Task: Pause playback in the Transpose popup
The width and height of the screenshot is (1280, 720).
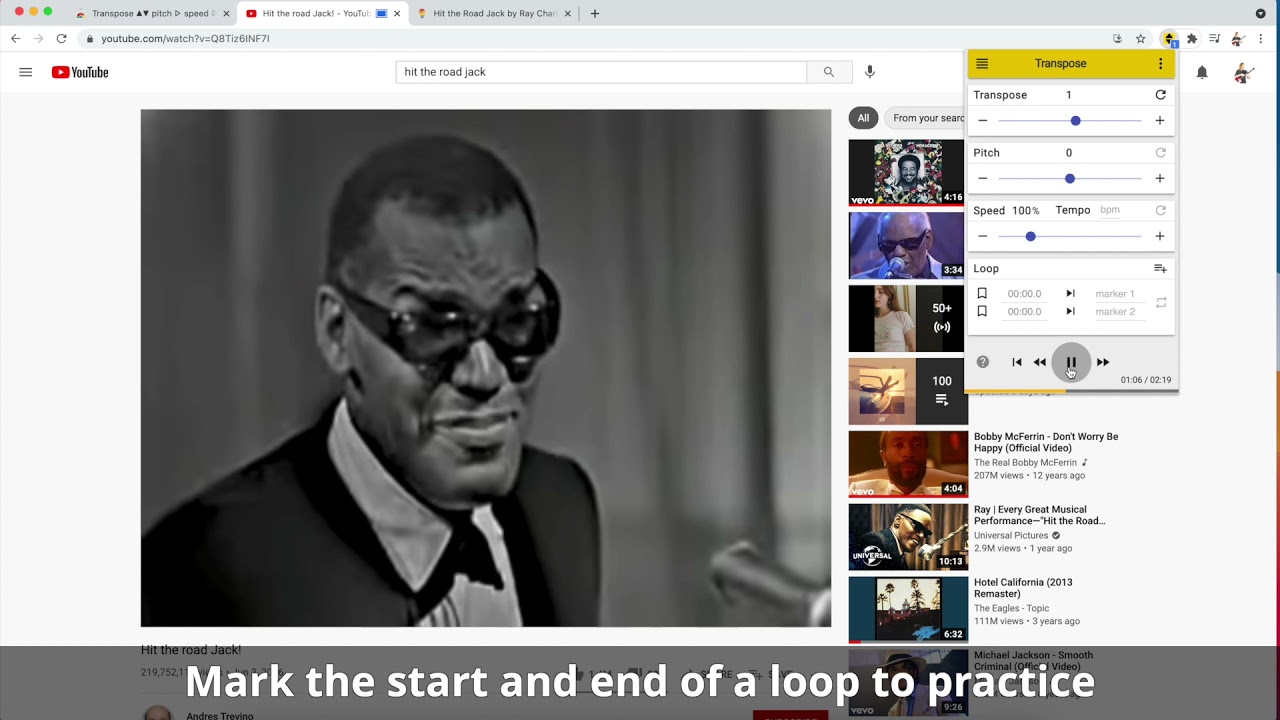Action: (1071, 362)
